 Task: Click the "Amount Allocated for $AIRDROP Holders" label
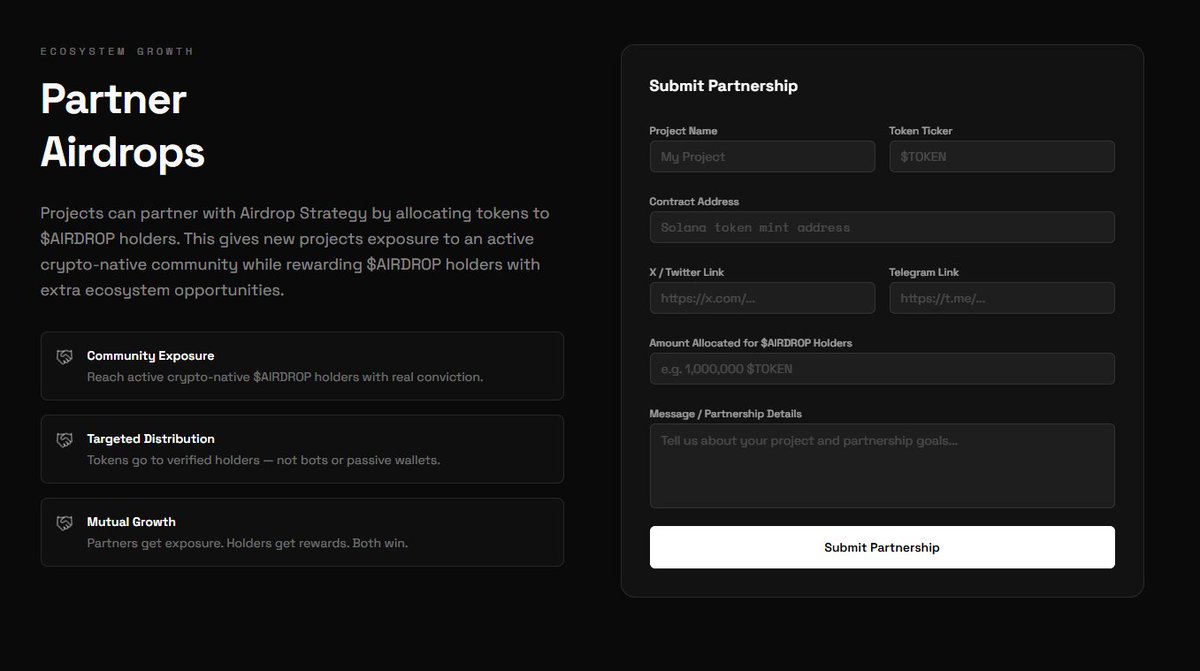(x=751, y=343)
